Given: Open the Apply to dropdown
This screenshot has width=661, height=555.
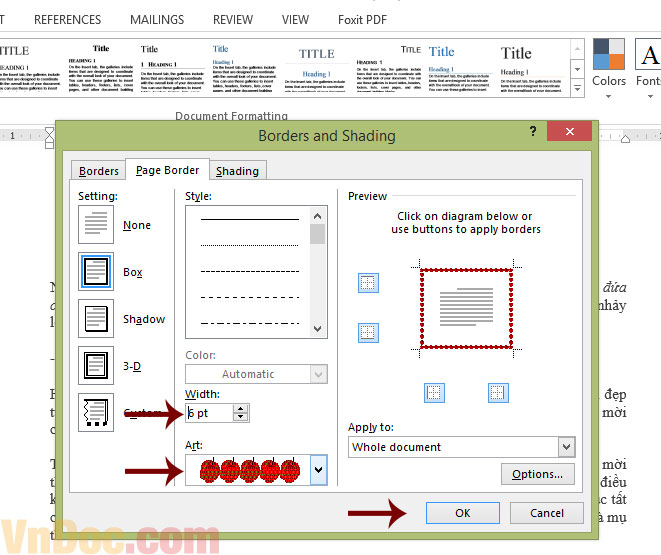Looking at the screenshot, I should (x=567, y=447).
